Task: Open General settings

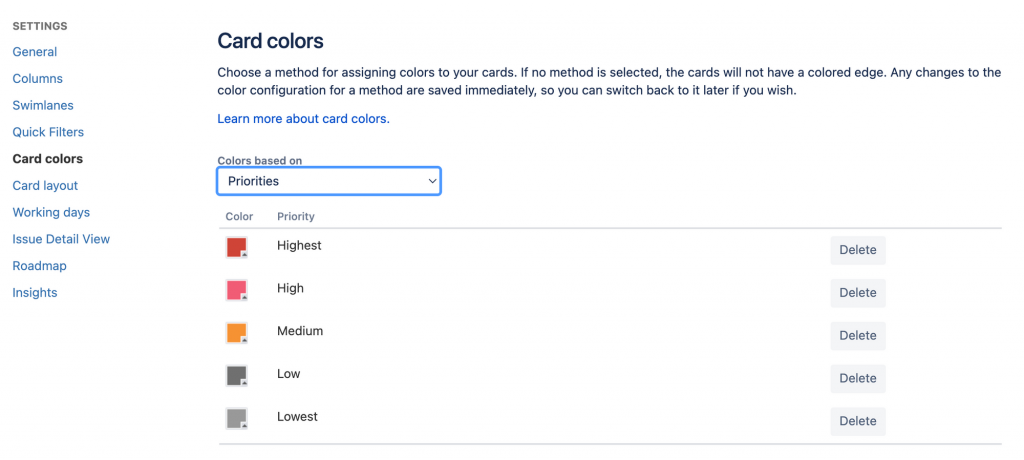Action: 35,52
